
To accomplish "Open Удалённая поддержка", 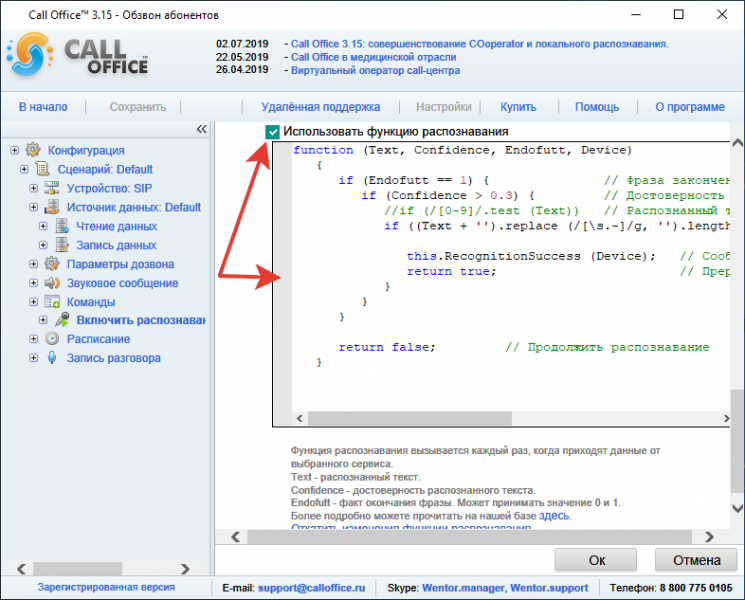I will coord(321,107).
